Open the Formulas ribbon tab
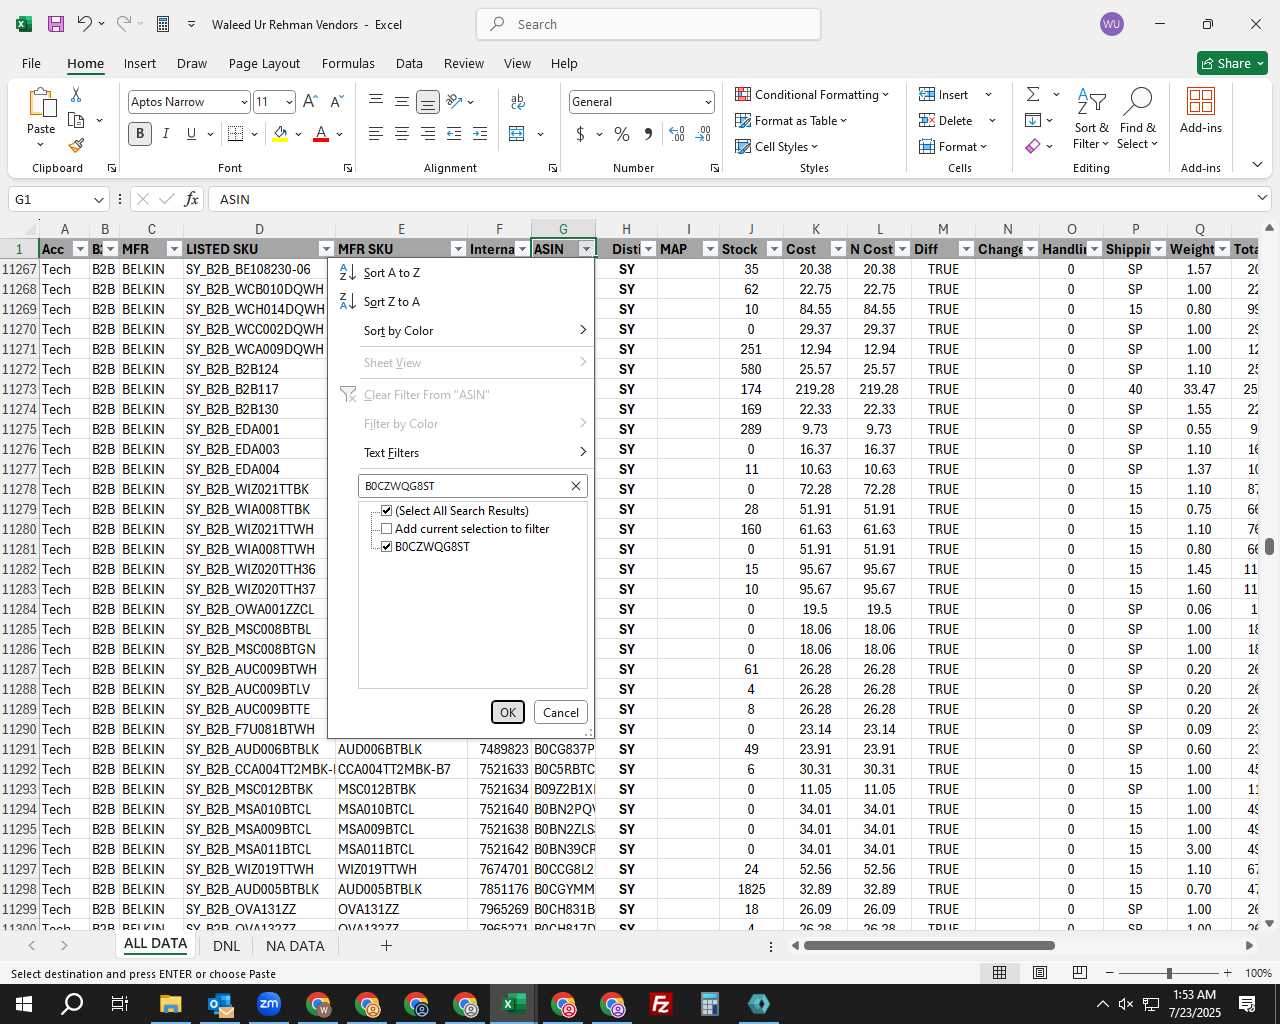 pyautogui.click(x=348, y=63)
